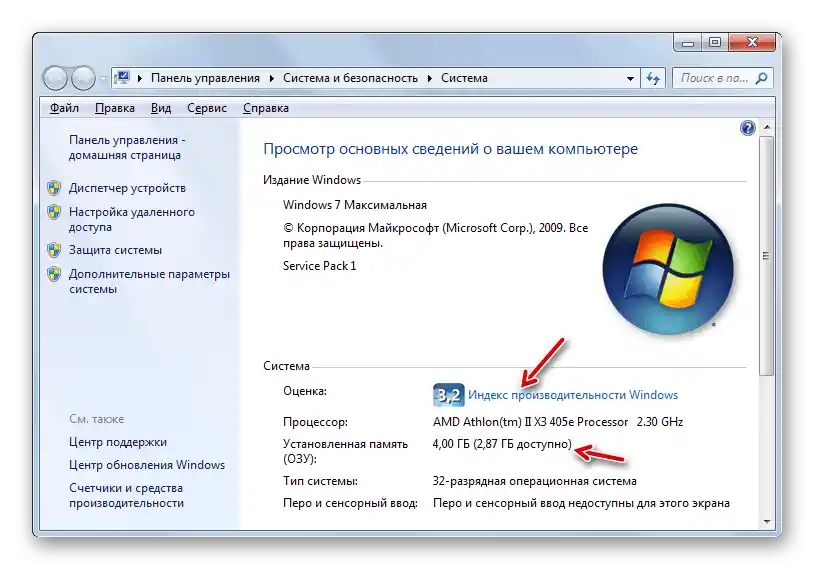Image resolution: width=815 pixels, height=570 pixels.
Task: Click the magnifier search icon
Action: click(761, 78)
